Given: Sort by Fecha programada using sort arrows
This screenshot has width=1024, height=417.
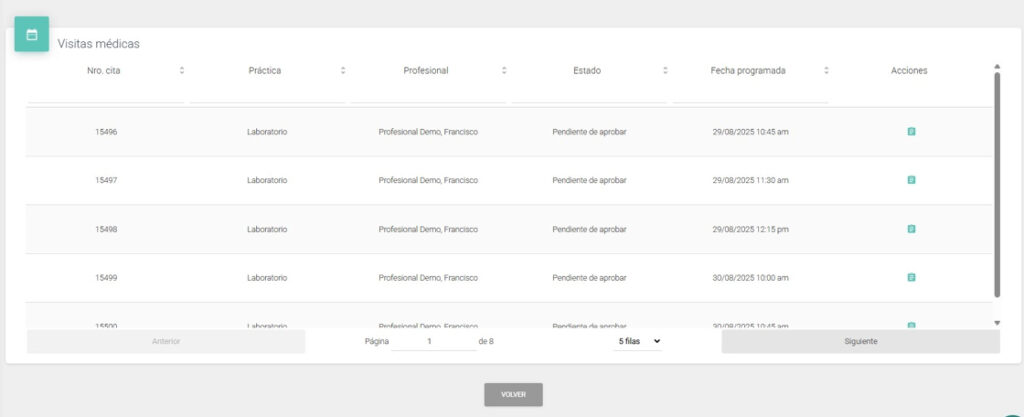Looking at the screenshot, I should 826,71.
